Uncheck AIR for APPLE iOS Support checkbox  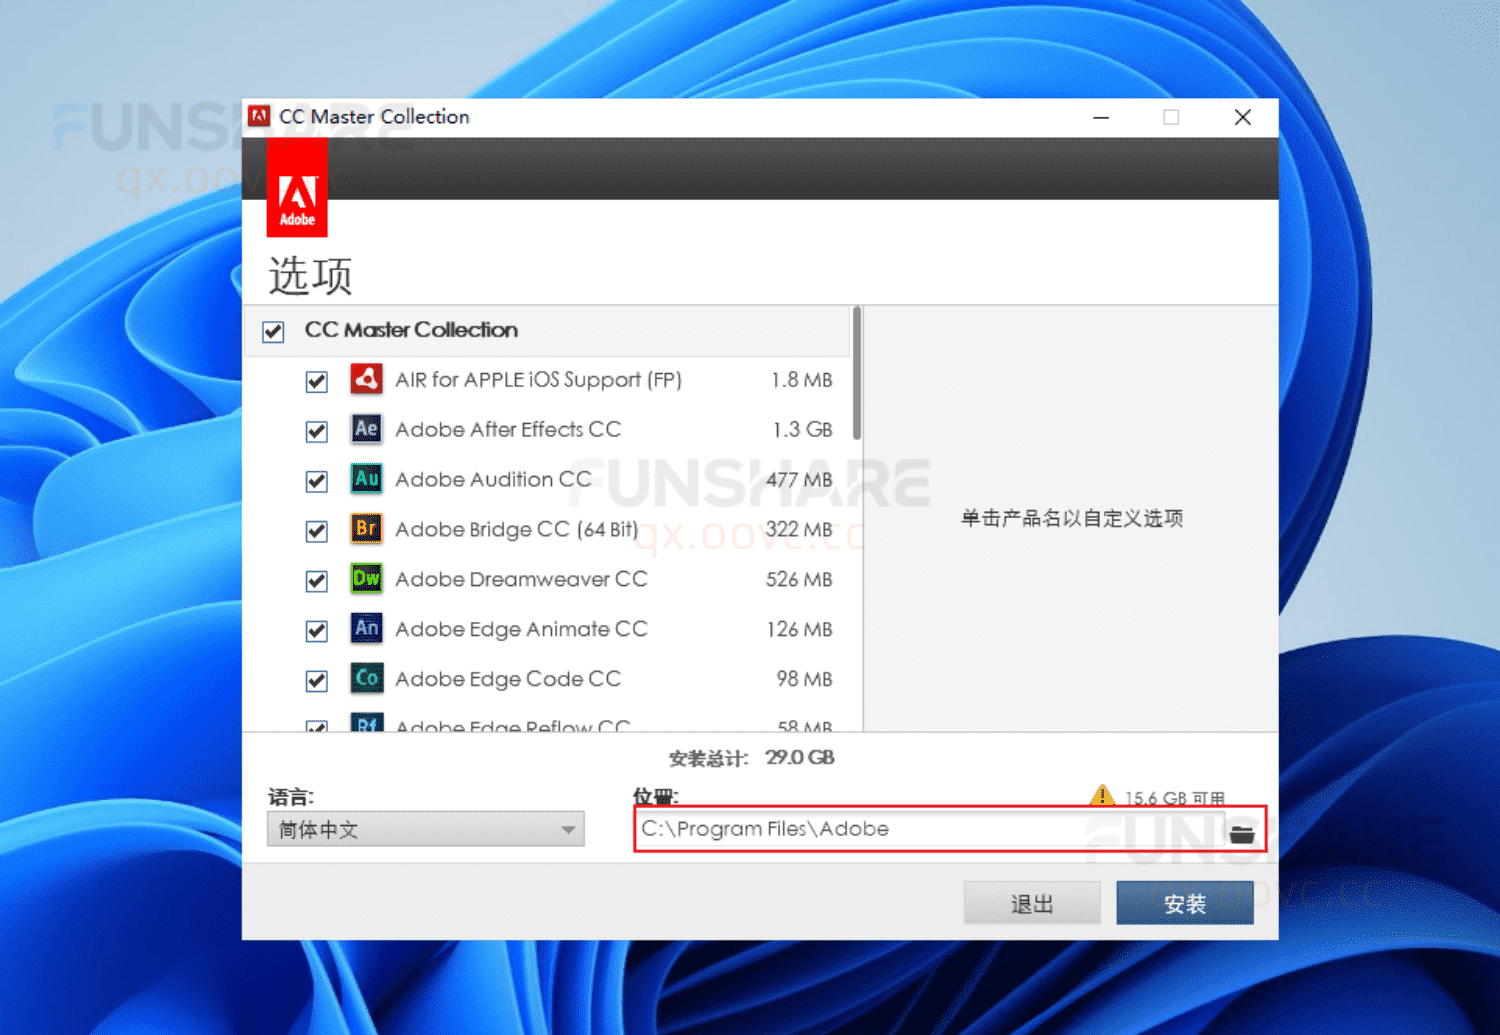coord(317,381)
